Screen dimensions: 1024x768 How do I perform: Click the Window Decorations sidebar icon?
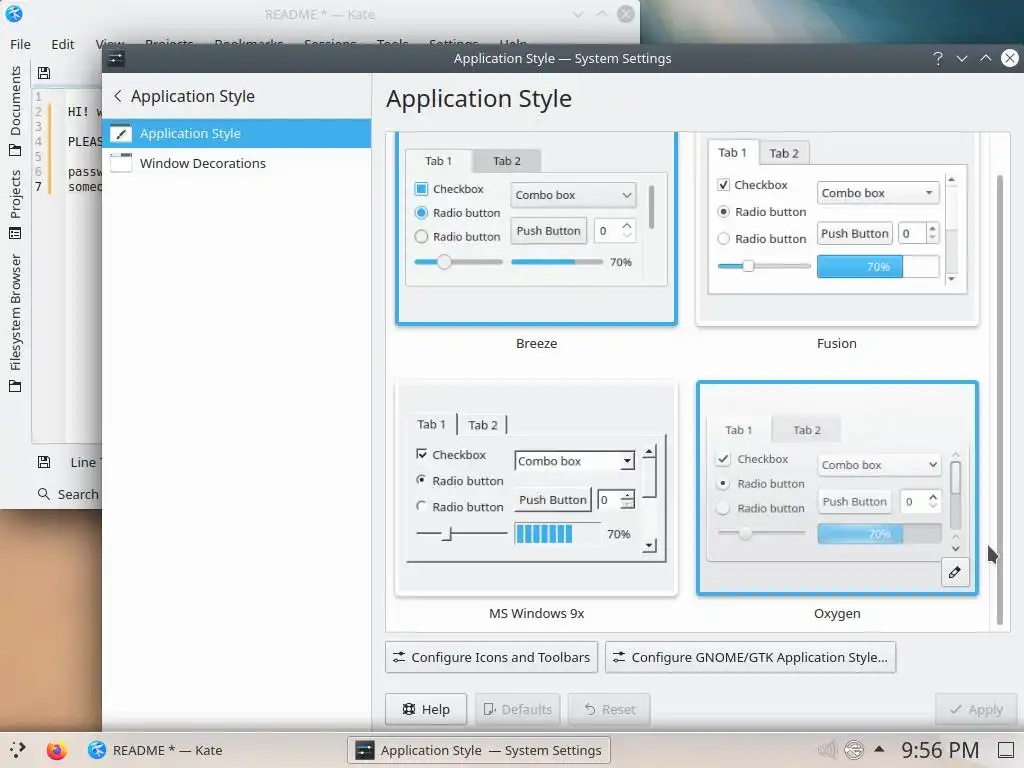[121, 163]
